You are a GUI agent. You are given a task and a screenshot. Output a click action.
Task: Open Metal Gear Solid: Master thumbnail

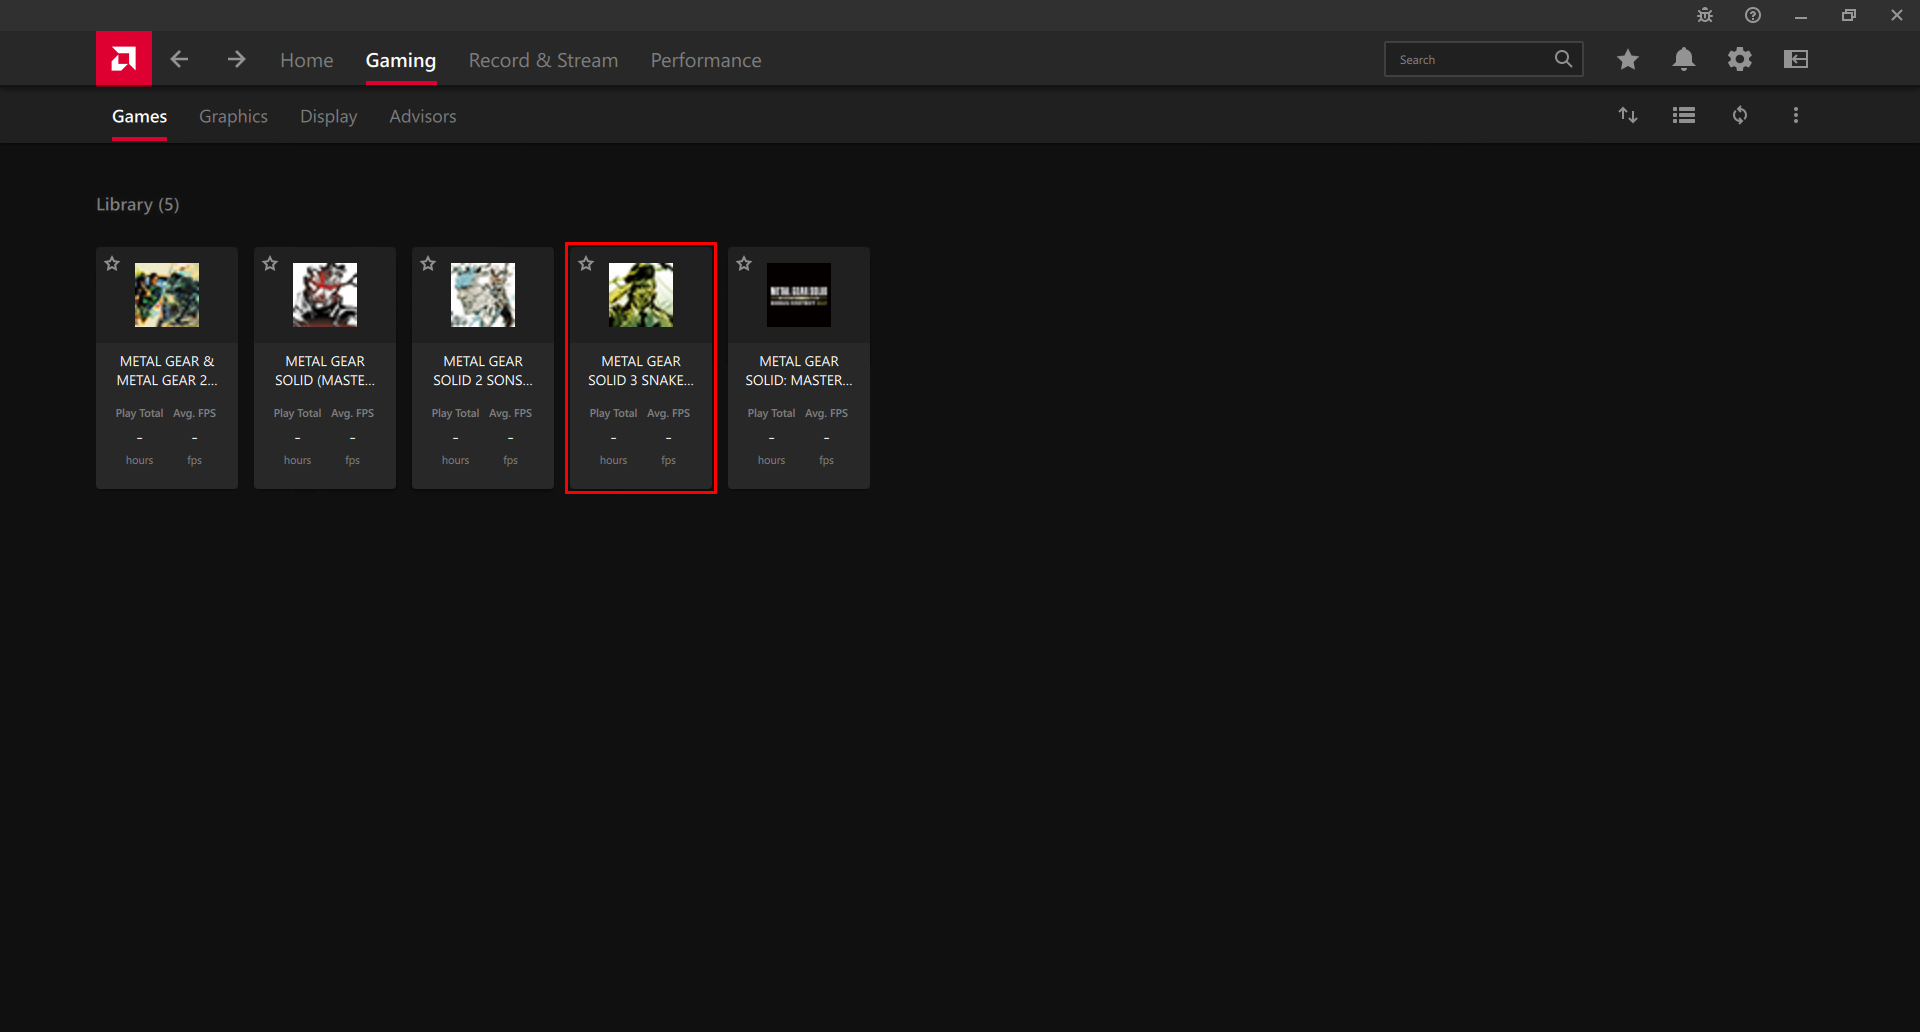(x=799, y=295)
